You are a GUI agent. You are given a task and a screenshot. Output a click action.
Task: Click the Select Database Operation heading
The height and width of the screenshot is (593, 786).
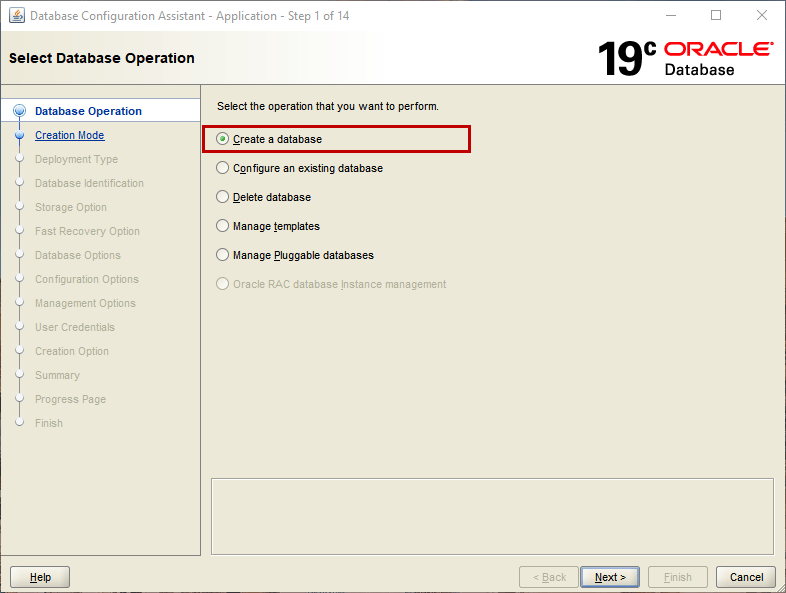102,58
